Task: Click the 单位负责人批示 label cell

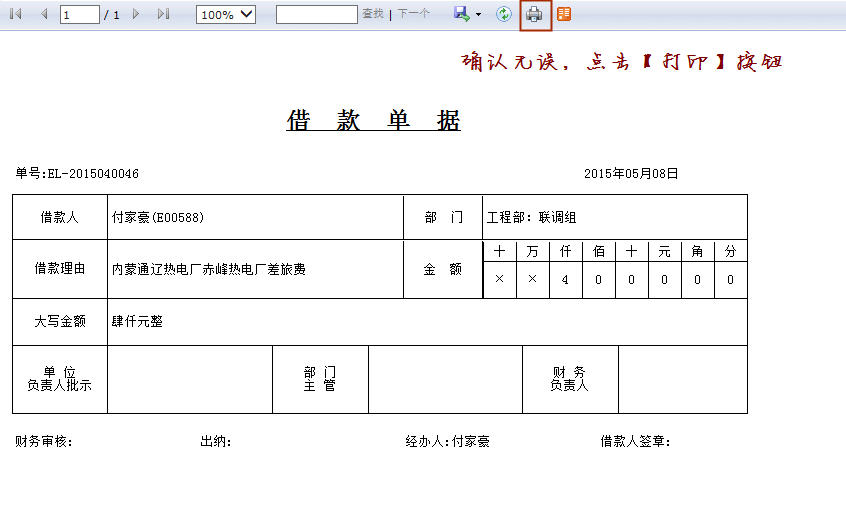Action: [x=60, y=379]
